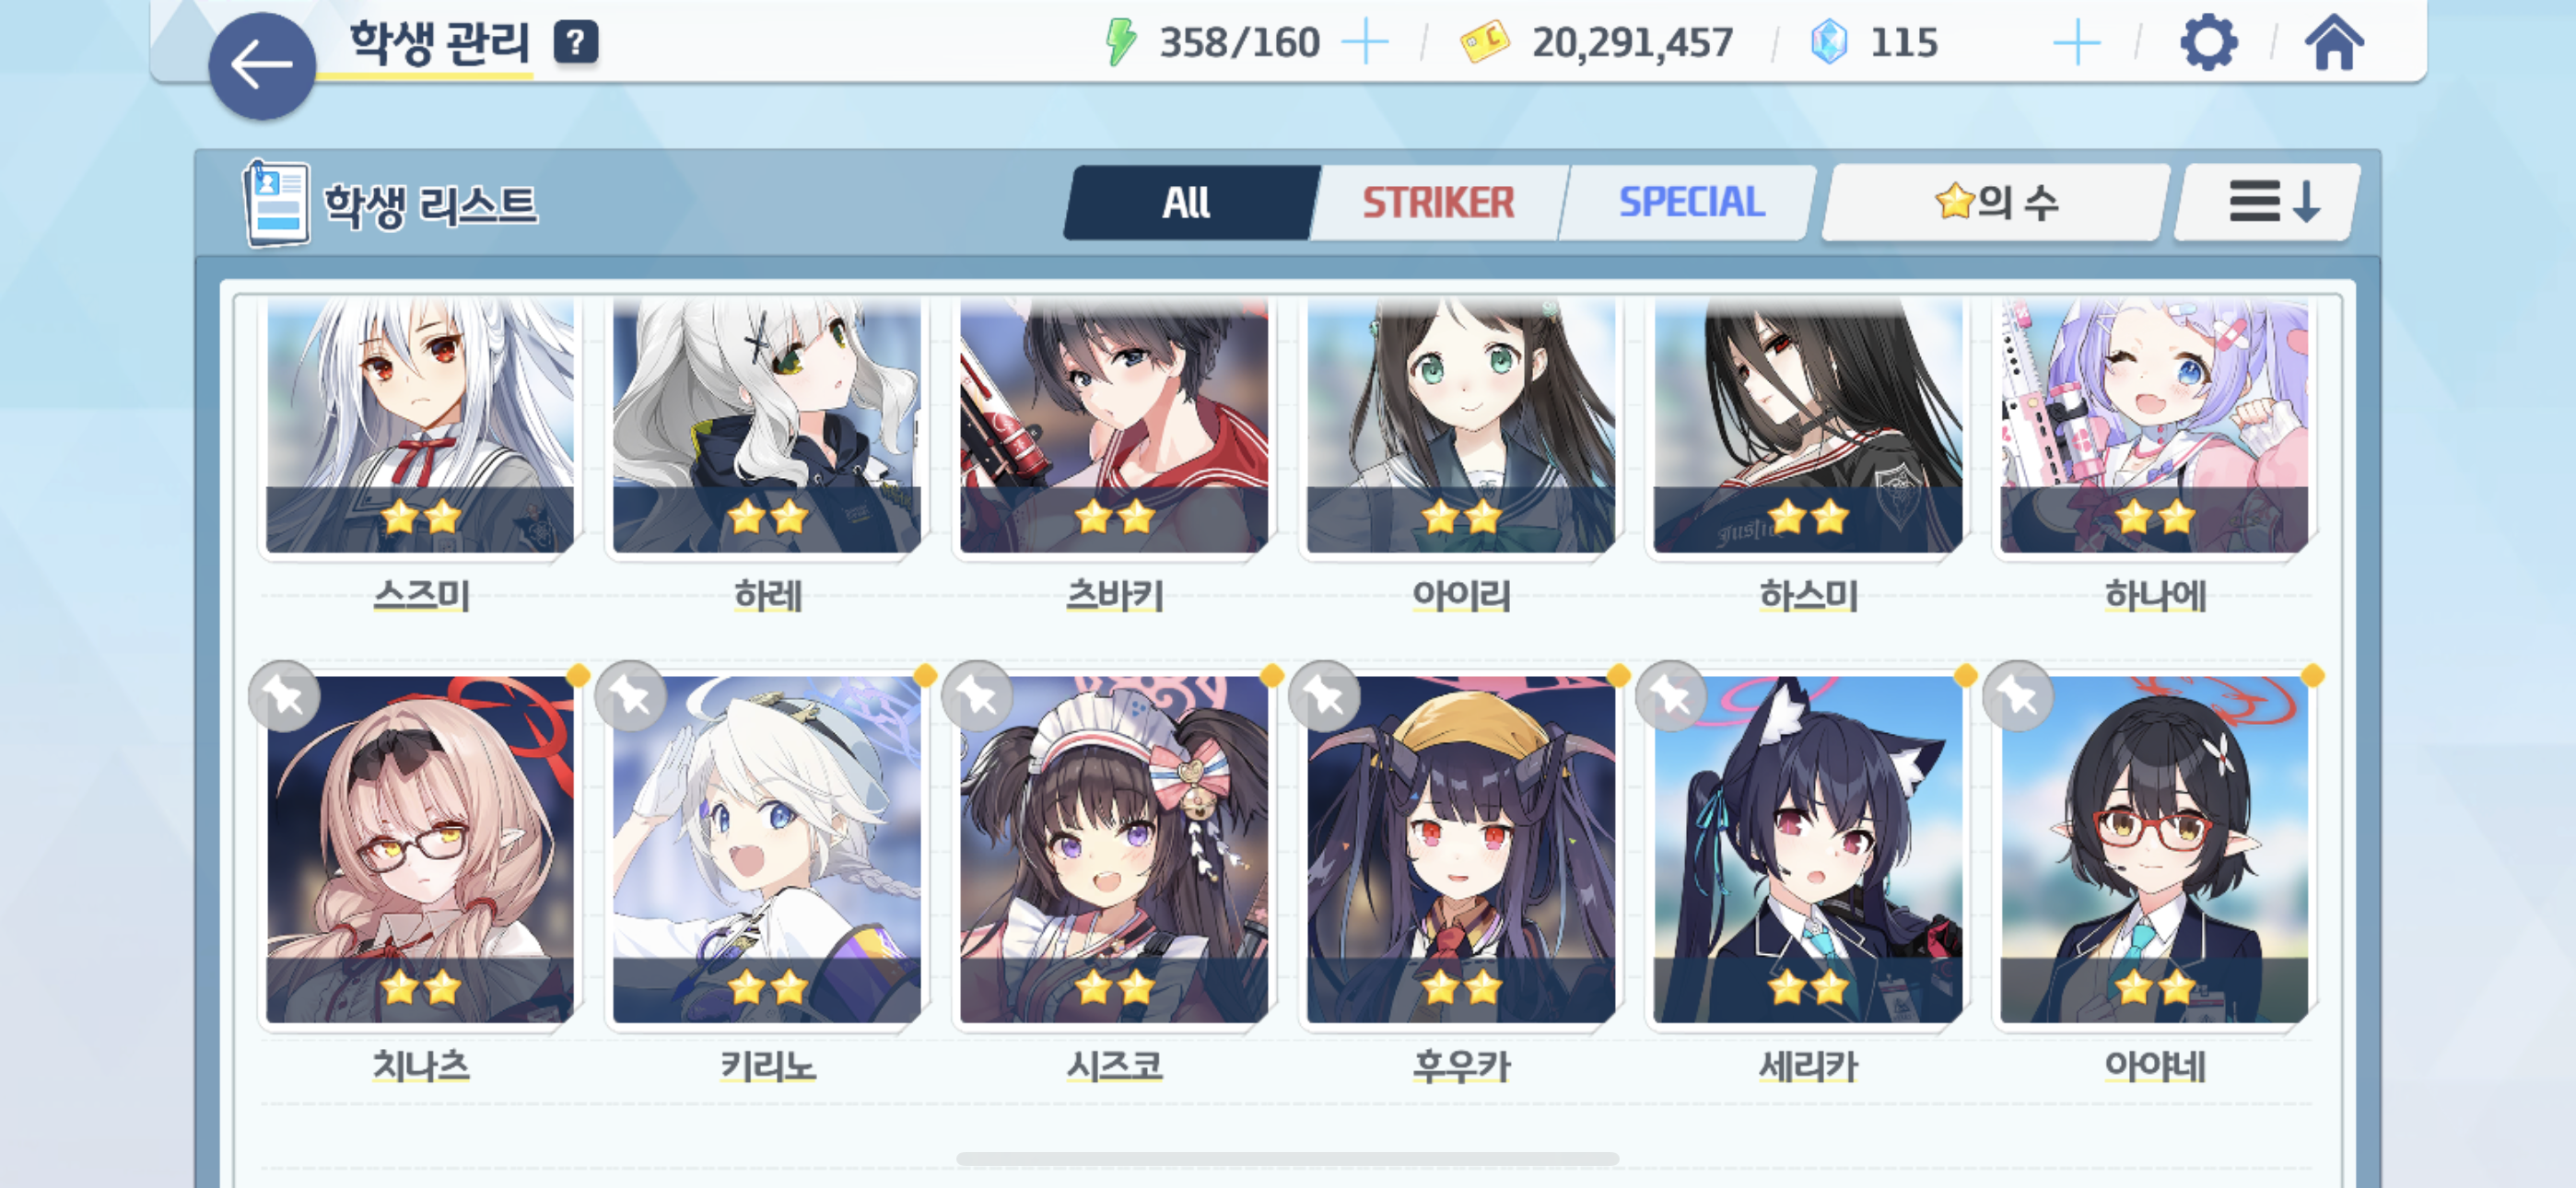Open student 후우카's character card
Screen dimensions: 2576x1188
pos(1460,848)
